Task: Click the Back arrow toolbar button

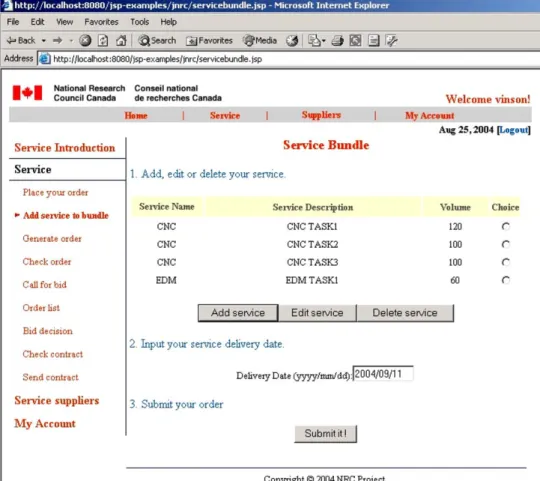Action: (x=21, y=41)
